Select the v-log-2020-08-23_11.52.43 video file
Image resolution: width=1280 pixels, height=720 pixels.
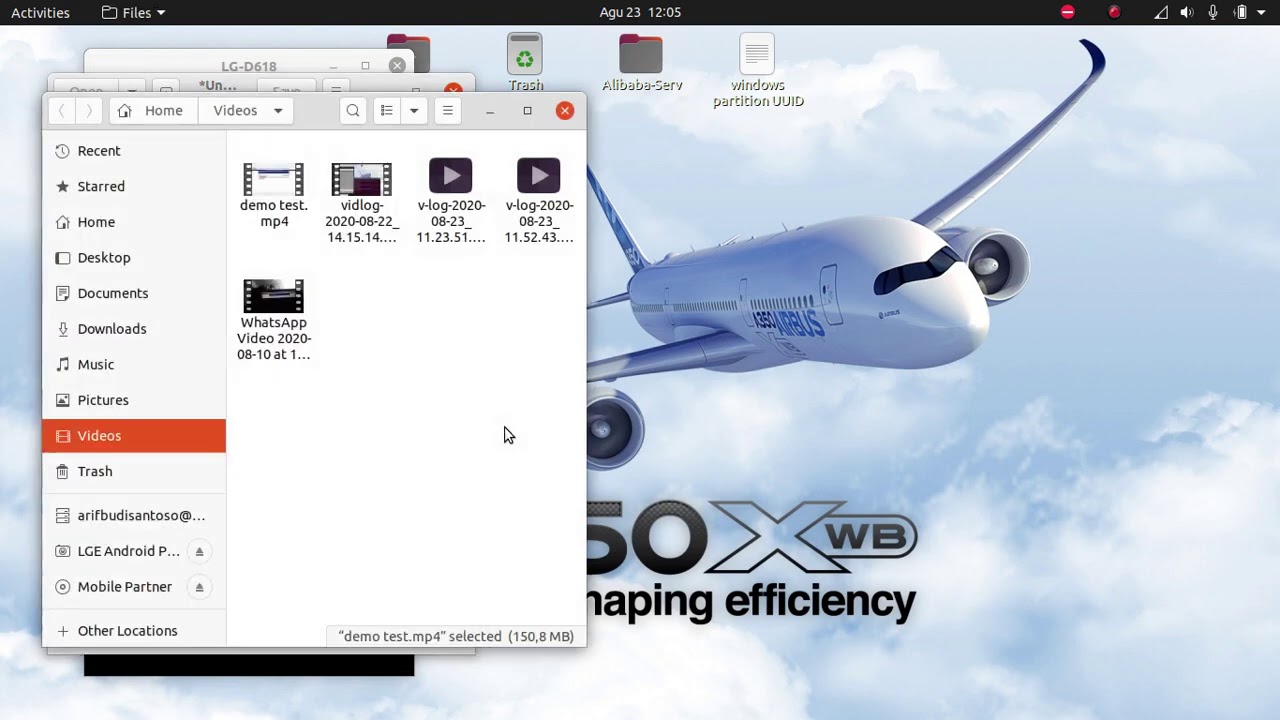pos(539,201)
